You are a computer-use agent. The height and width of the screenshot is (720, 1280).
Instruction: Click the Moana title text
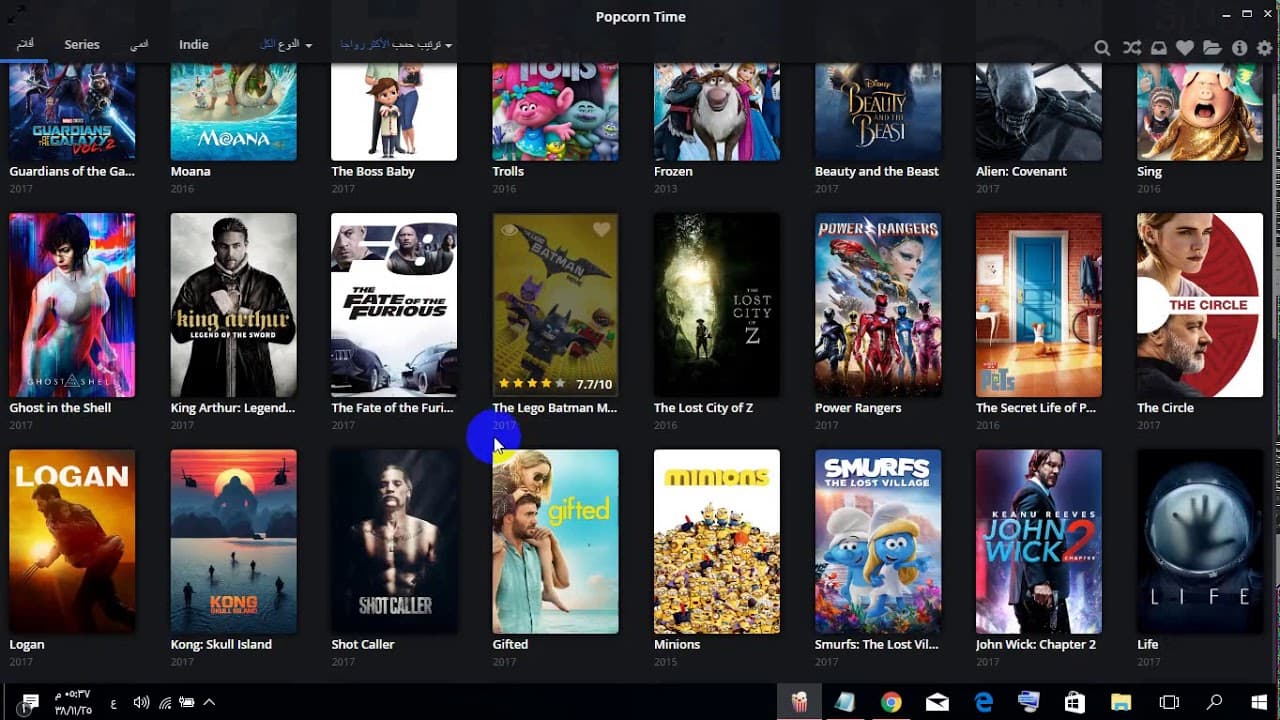click(190, 171)
